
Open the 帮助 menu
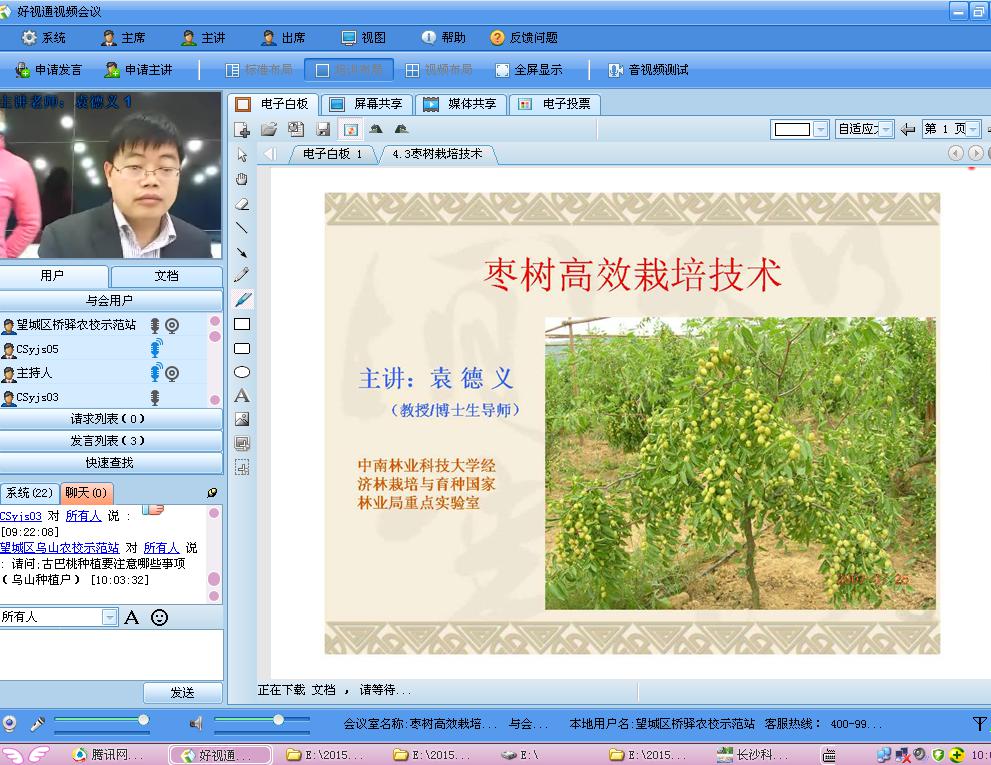point(443,38)
